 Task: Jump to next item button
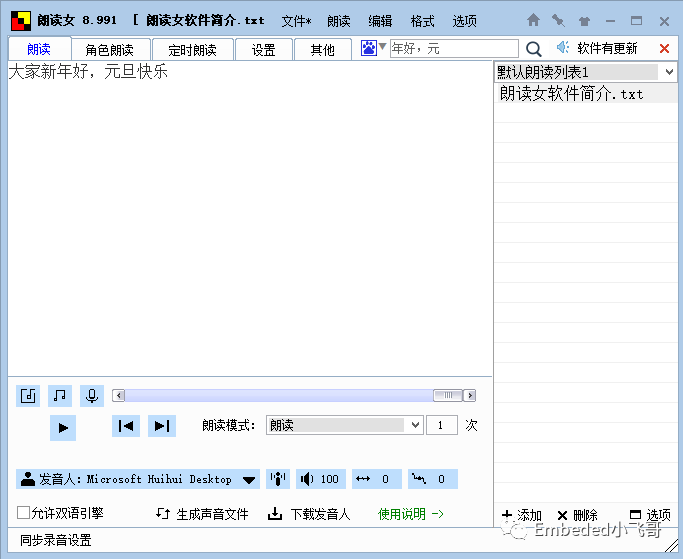(x=162, y=426)
